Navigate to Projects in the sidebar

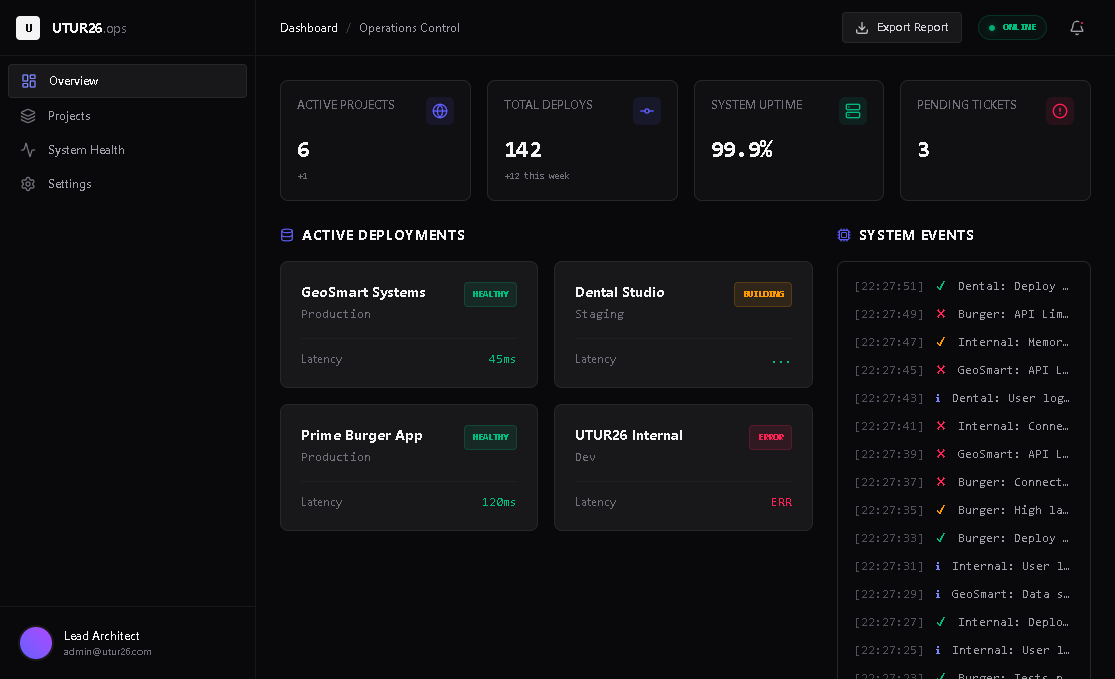[69, 116]
